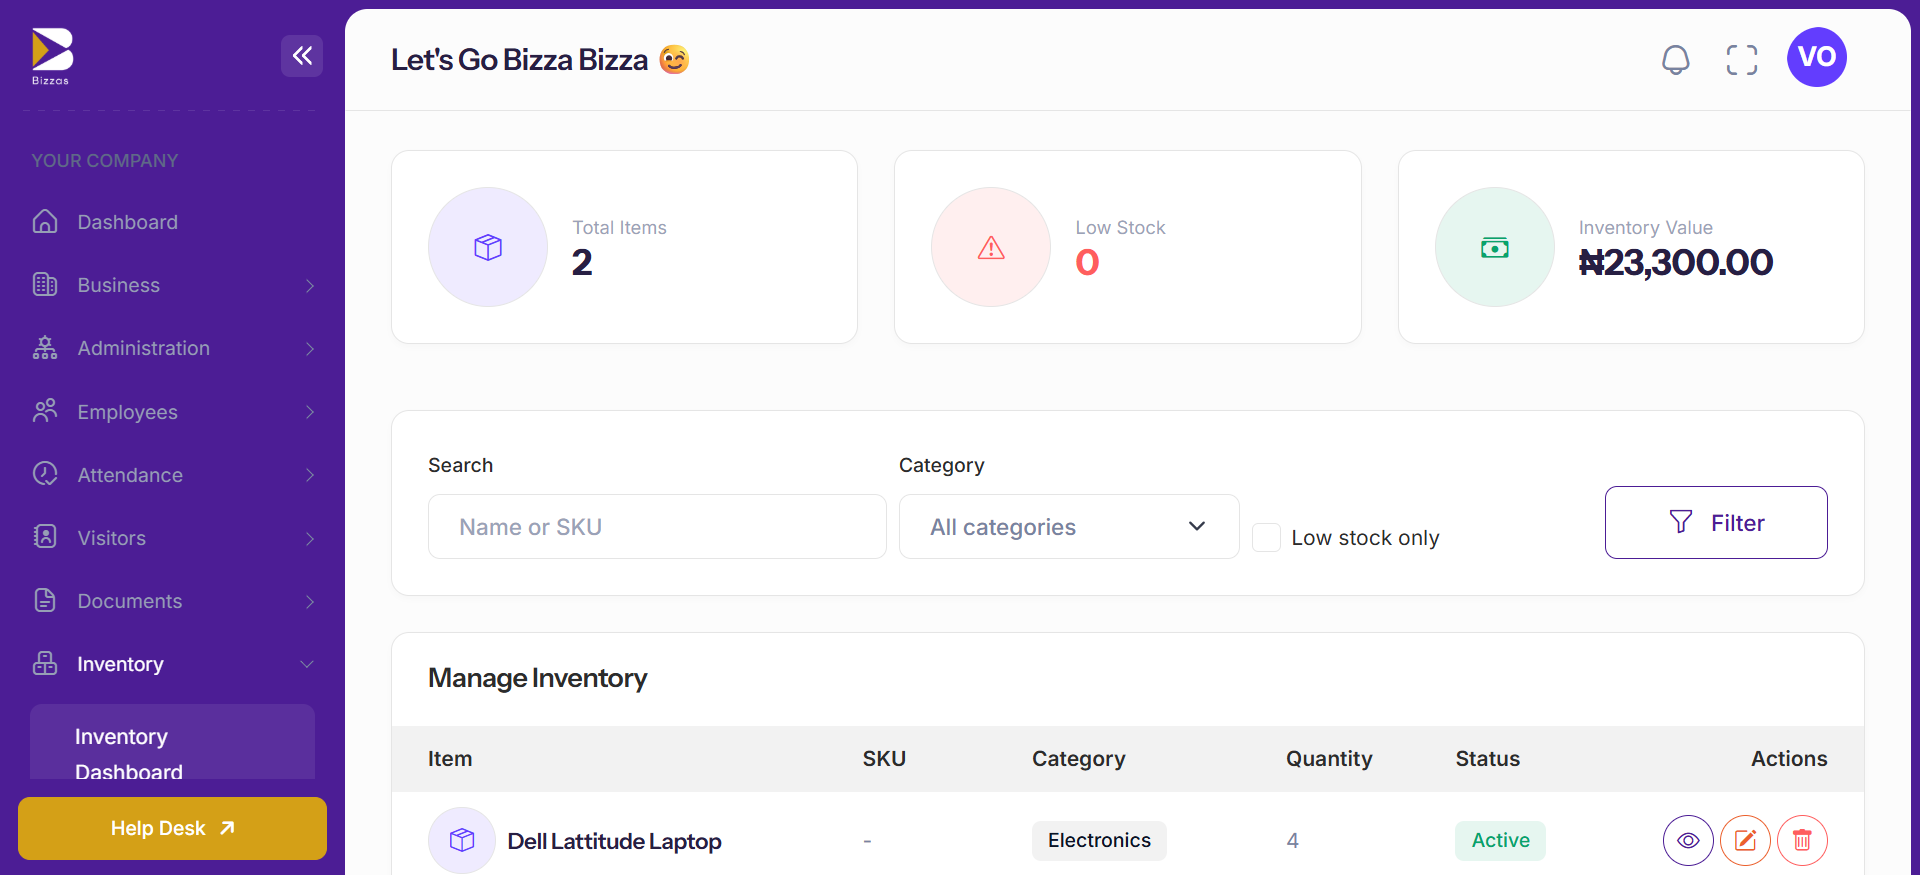
Task: Click the ₦23,300.00 inventory value
Action: [1675, 262]
